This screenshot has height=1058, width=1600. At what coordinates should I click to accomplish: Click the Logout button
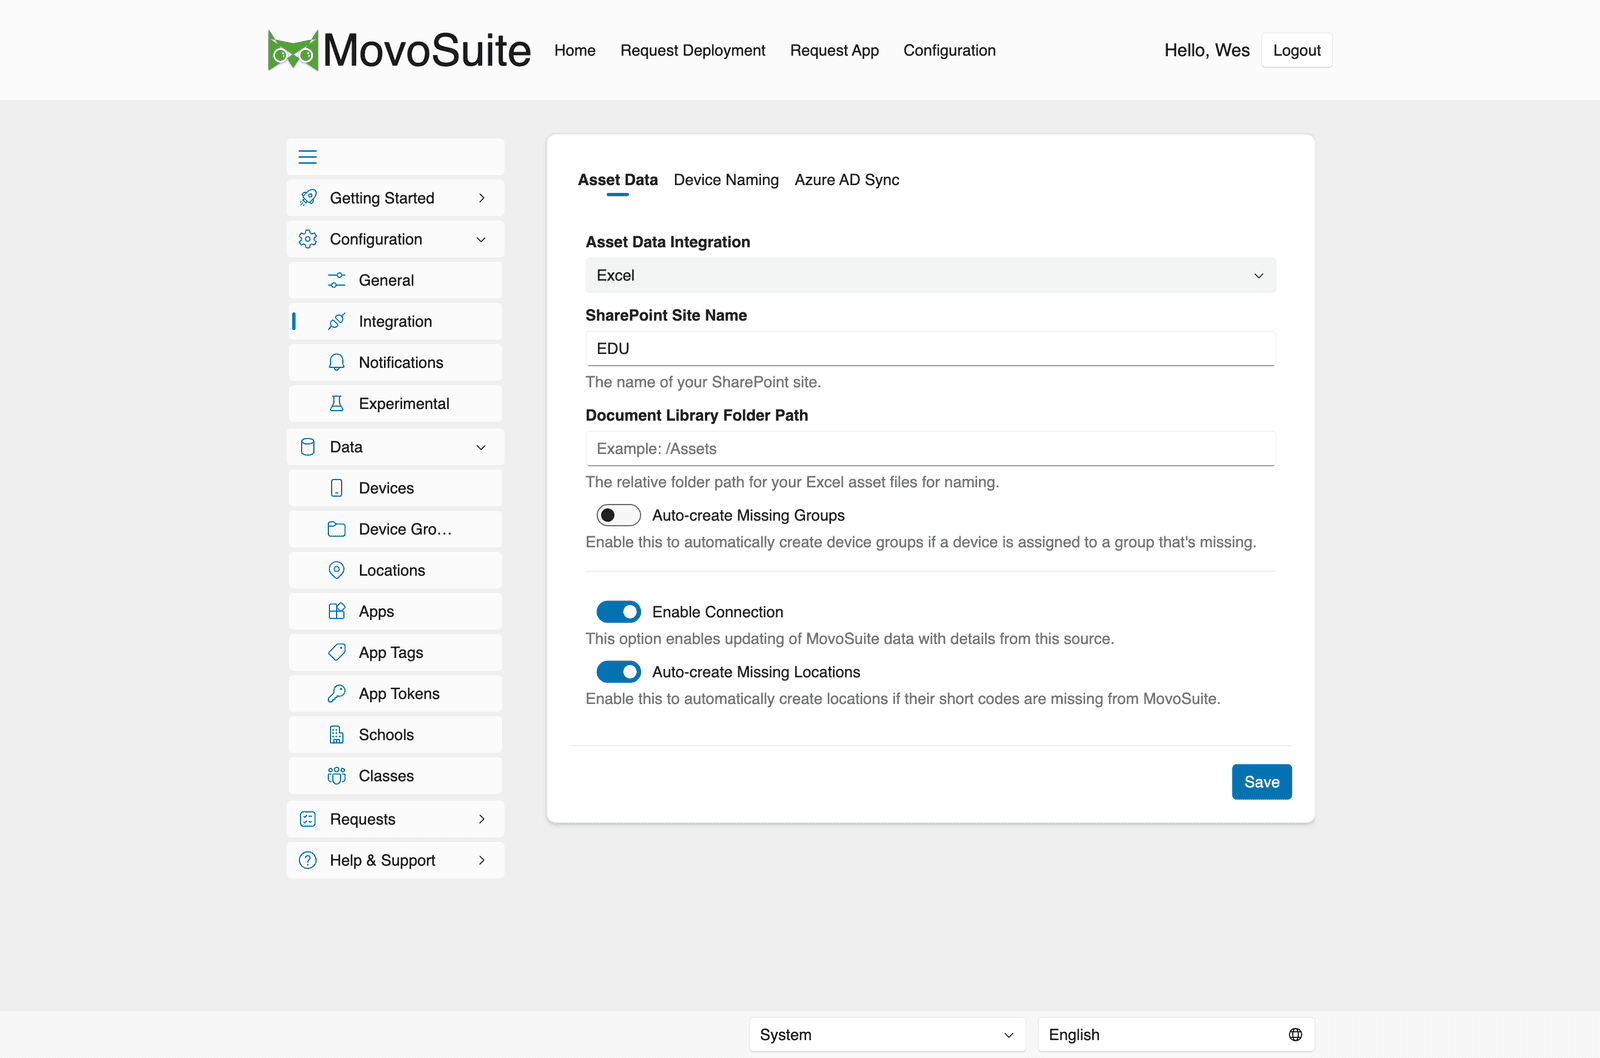tap(1297, 50)
